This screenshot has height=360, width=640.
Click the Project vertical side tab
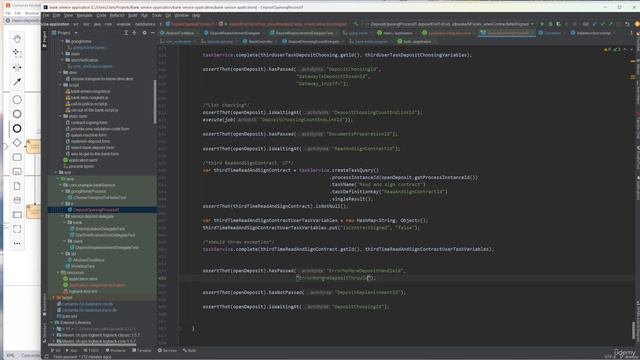pos(44,39)
